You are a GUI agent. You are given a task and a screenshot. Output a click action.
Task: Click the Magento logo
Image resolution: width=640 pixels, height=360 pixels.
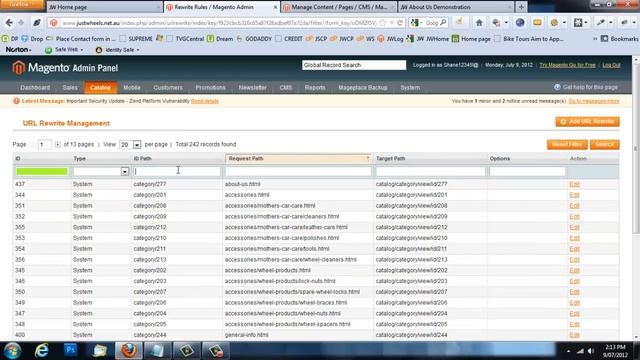65,68
